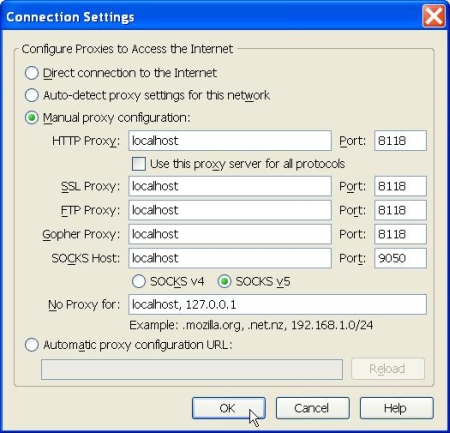Click the No Proxy for field
The width and height of the screenshot is (450, 433).
(x=277, y=304)
